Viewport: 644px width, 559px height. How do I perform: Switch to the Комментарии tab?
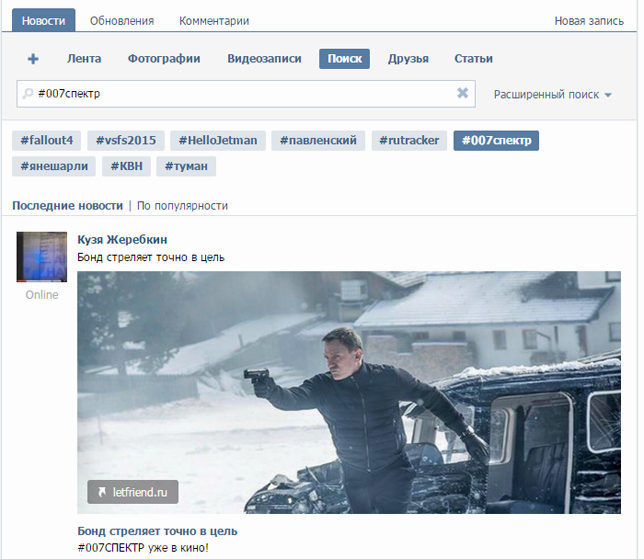(214, 21)
